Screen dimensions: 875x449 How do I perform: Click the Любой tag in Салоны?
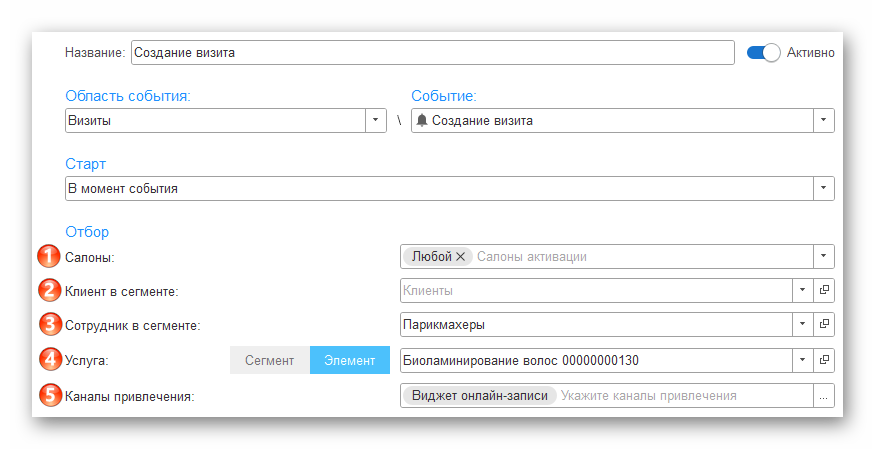pos(431,257)
